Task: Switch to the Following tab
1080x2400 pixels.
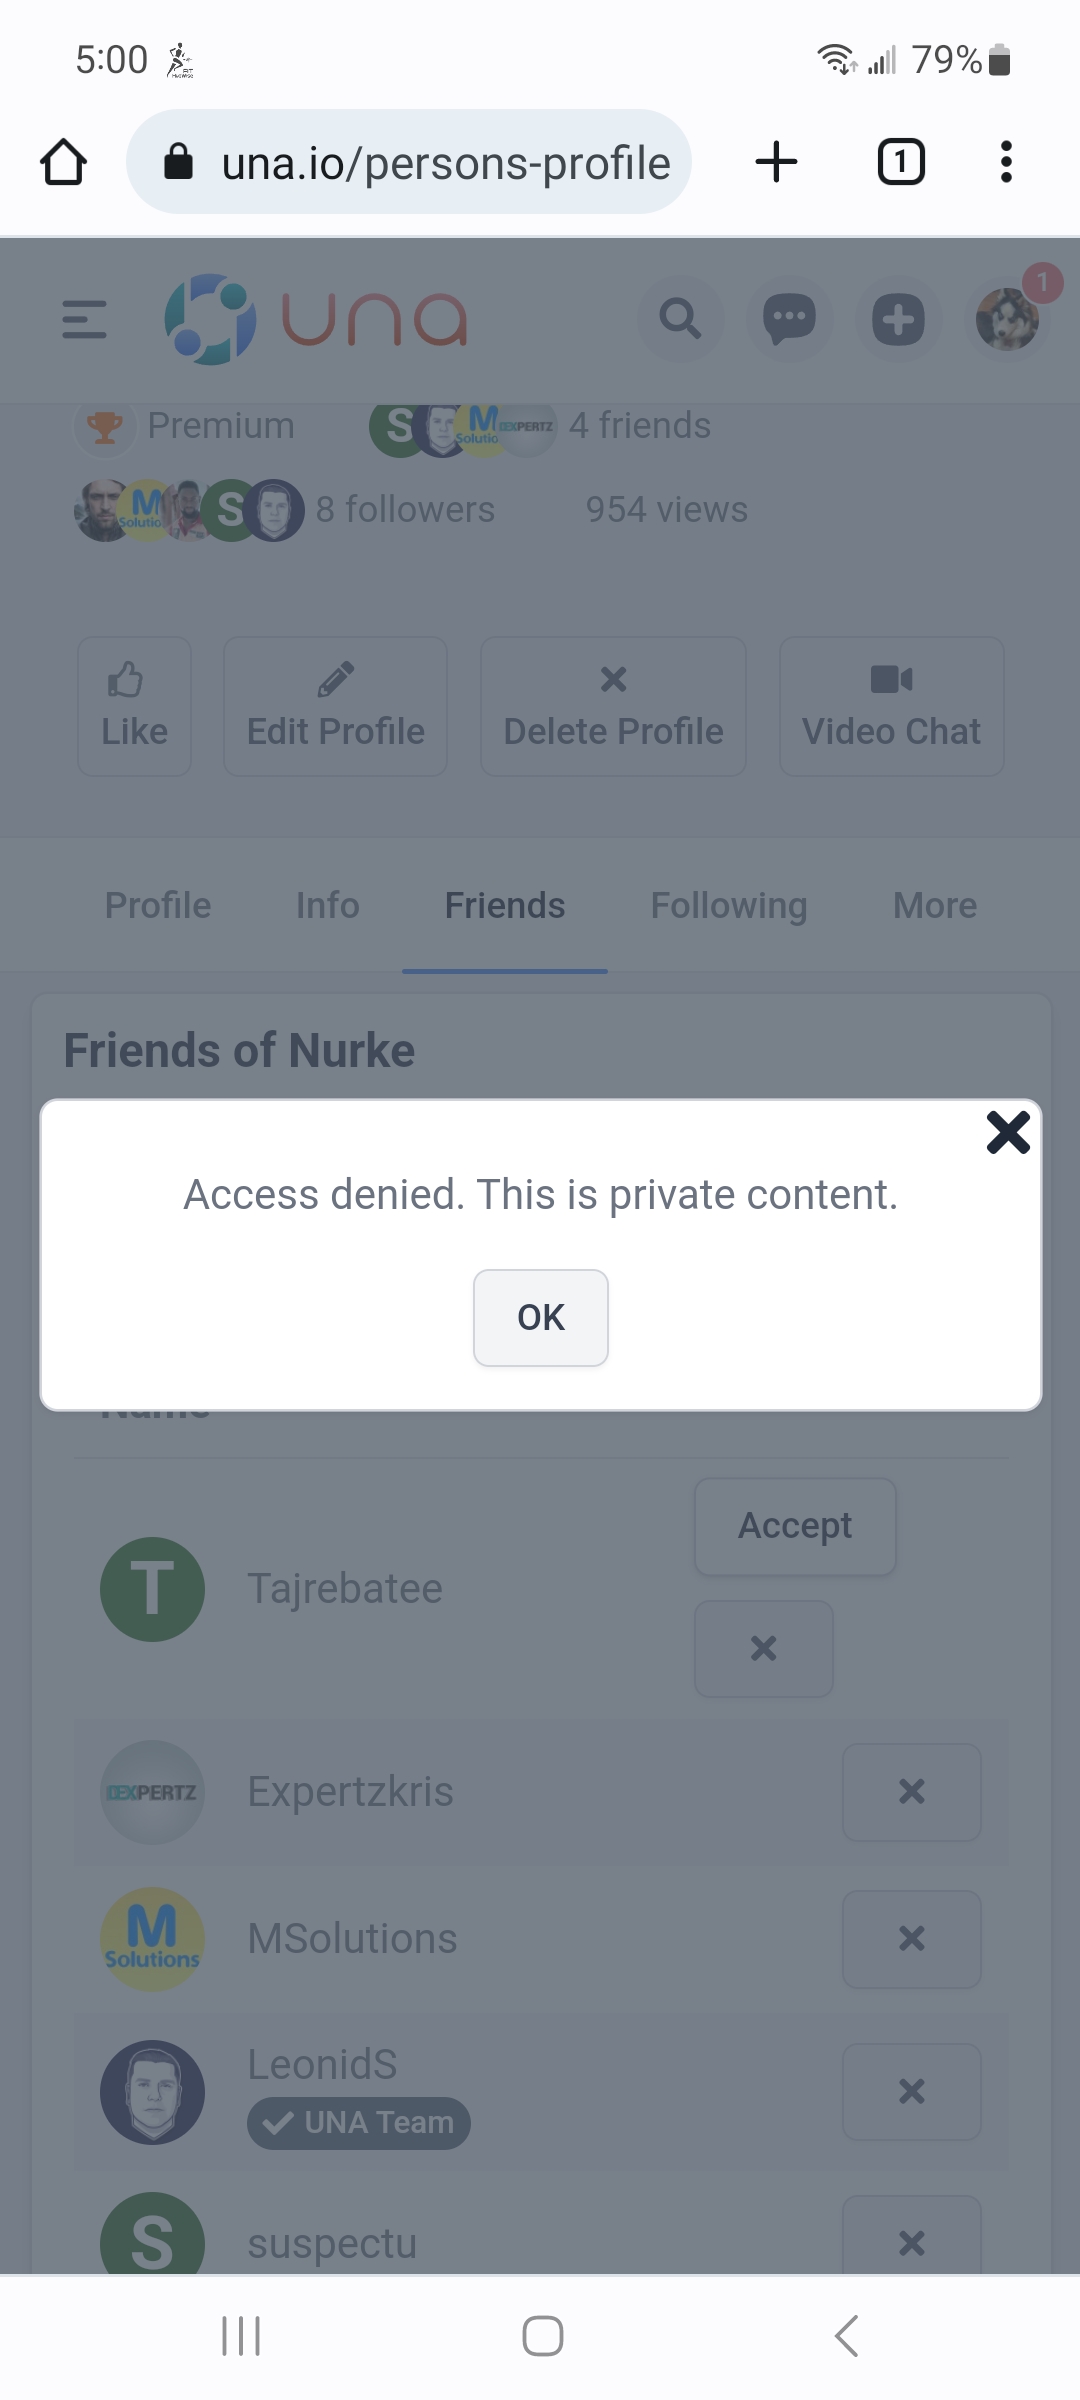Action: [x=728, y=906]
